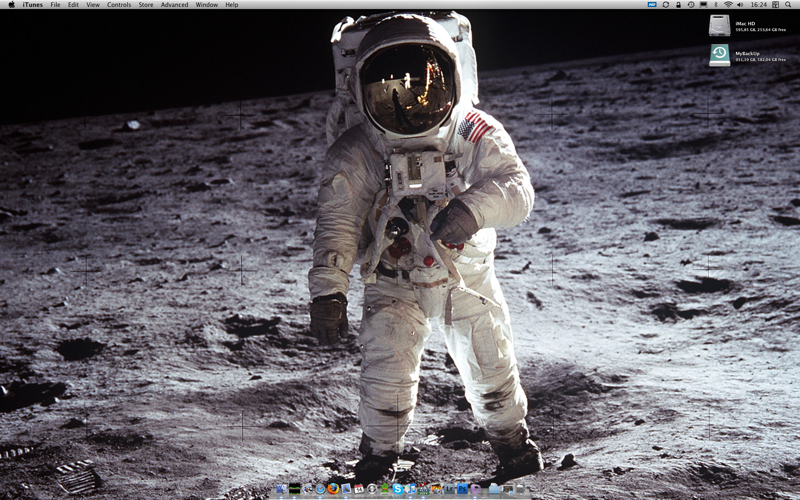Screen dimensions: 800x500
Task: Open the Store menu
Action: click(146, 5)
